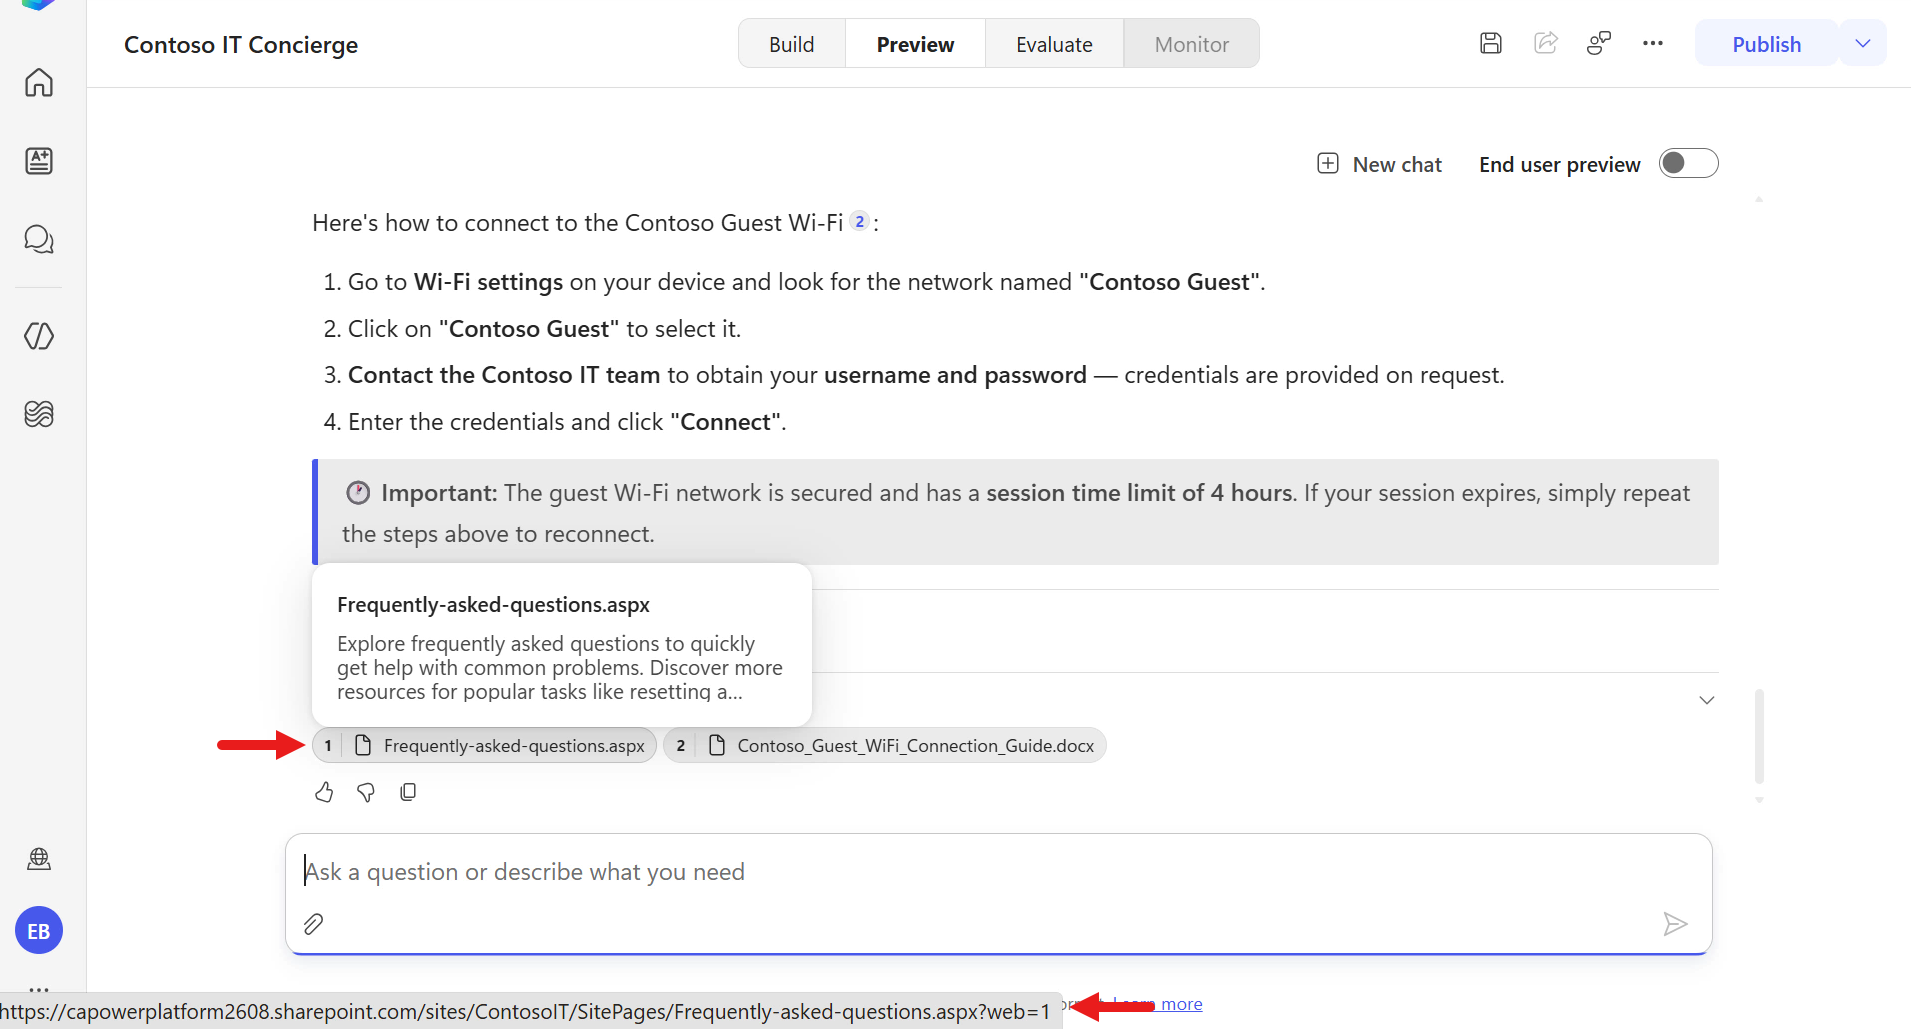Click the send message arrow icon
The height and width of the screenshot is (1029, 1911).
pyautogui.click(x=1675, y=924)
